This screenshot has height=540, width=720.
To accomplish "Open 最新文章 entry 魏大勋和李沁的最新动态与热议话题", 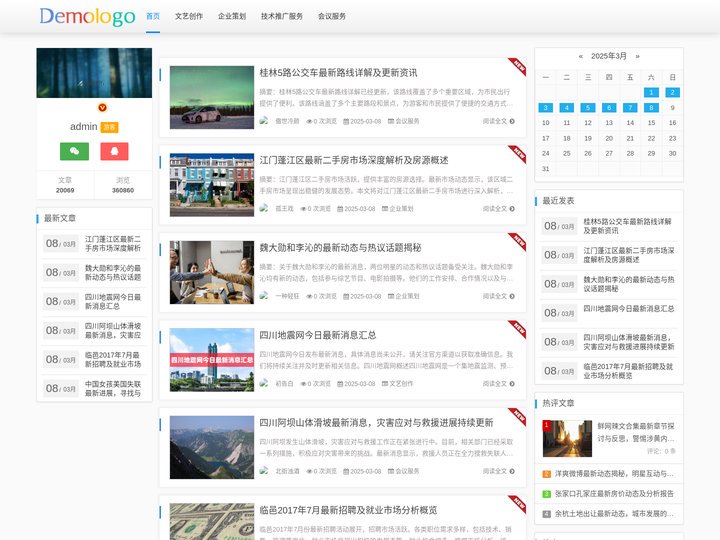I will [113, 273].
